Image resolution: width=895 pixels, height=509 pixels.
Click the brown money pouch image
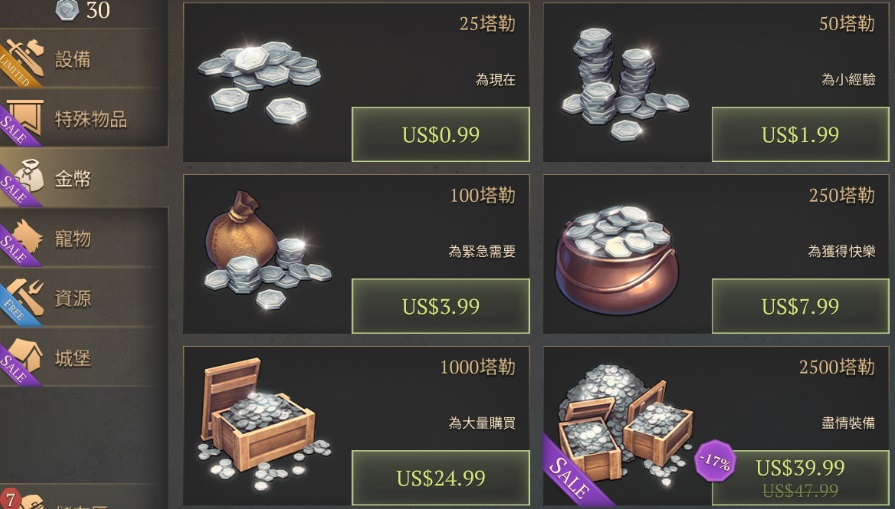coord(267,250)
